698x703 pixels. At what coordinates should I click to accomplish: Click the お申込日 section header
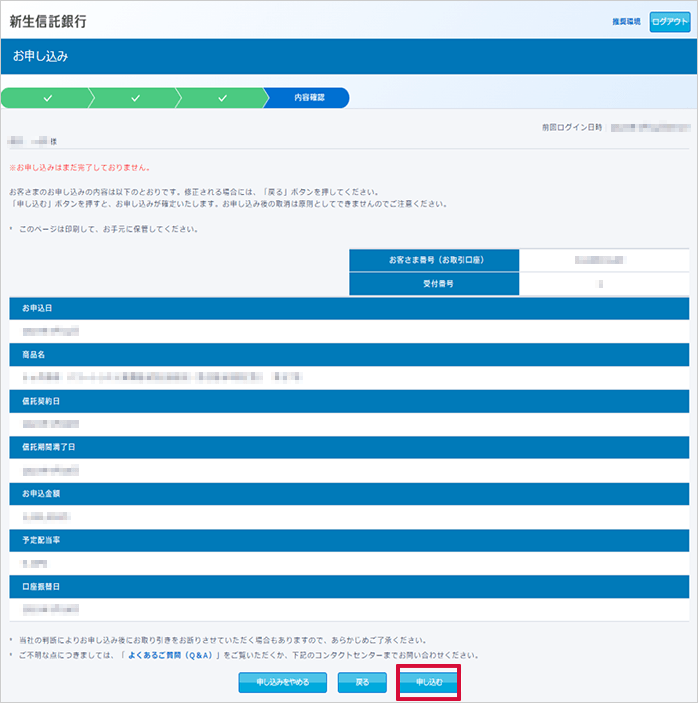(349, 308)
